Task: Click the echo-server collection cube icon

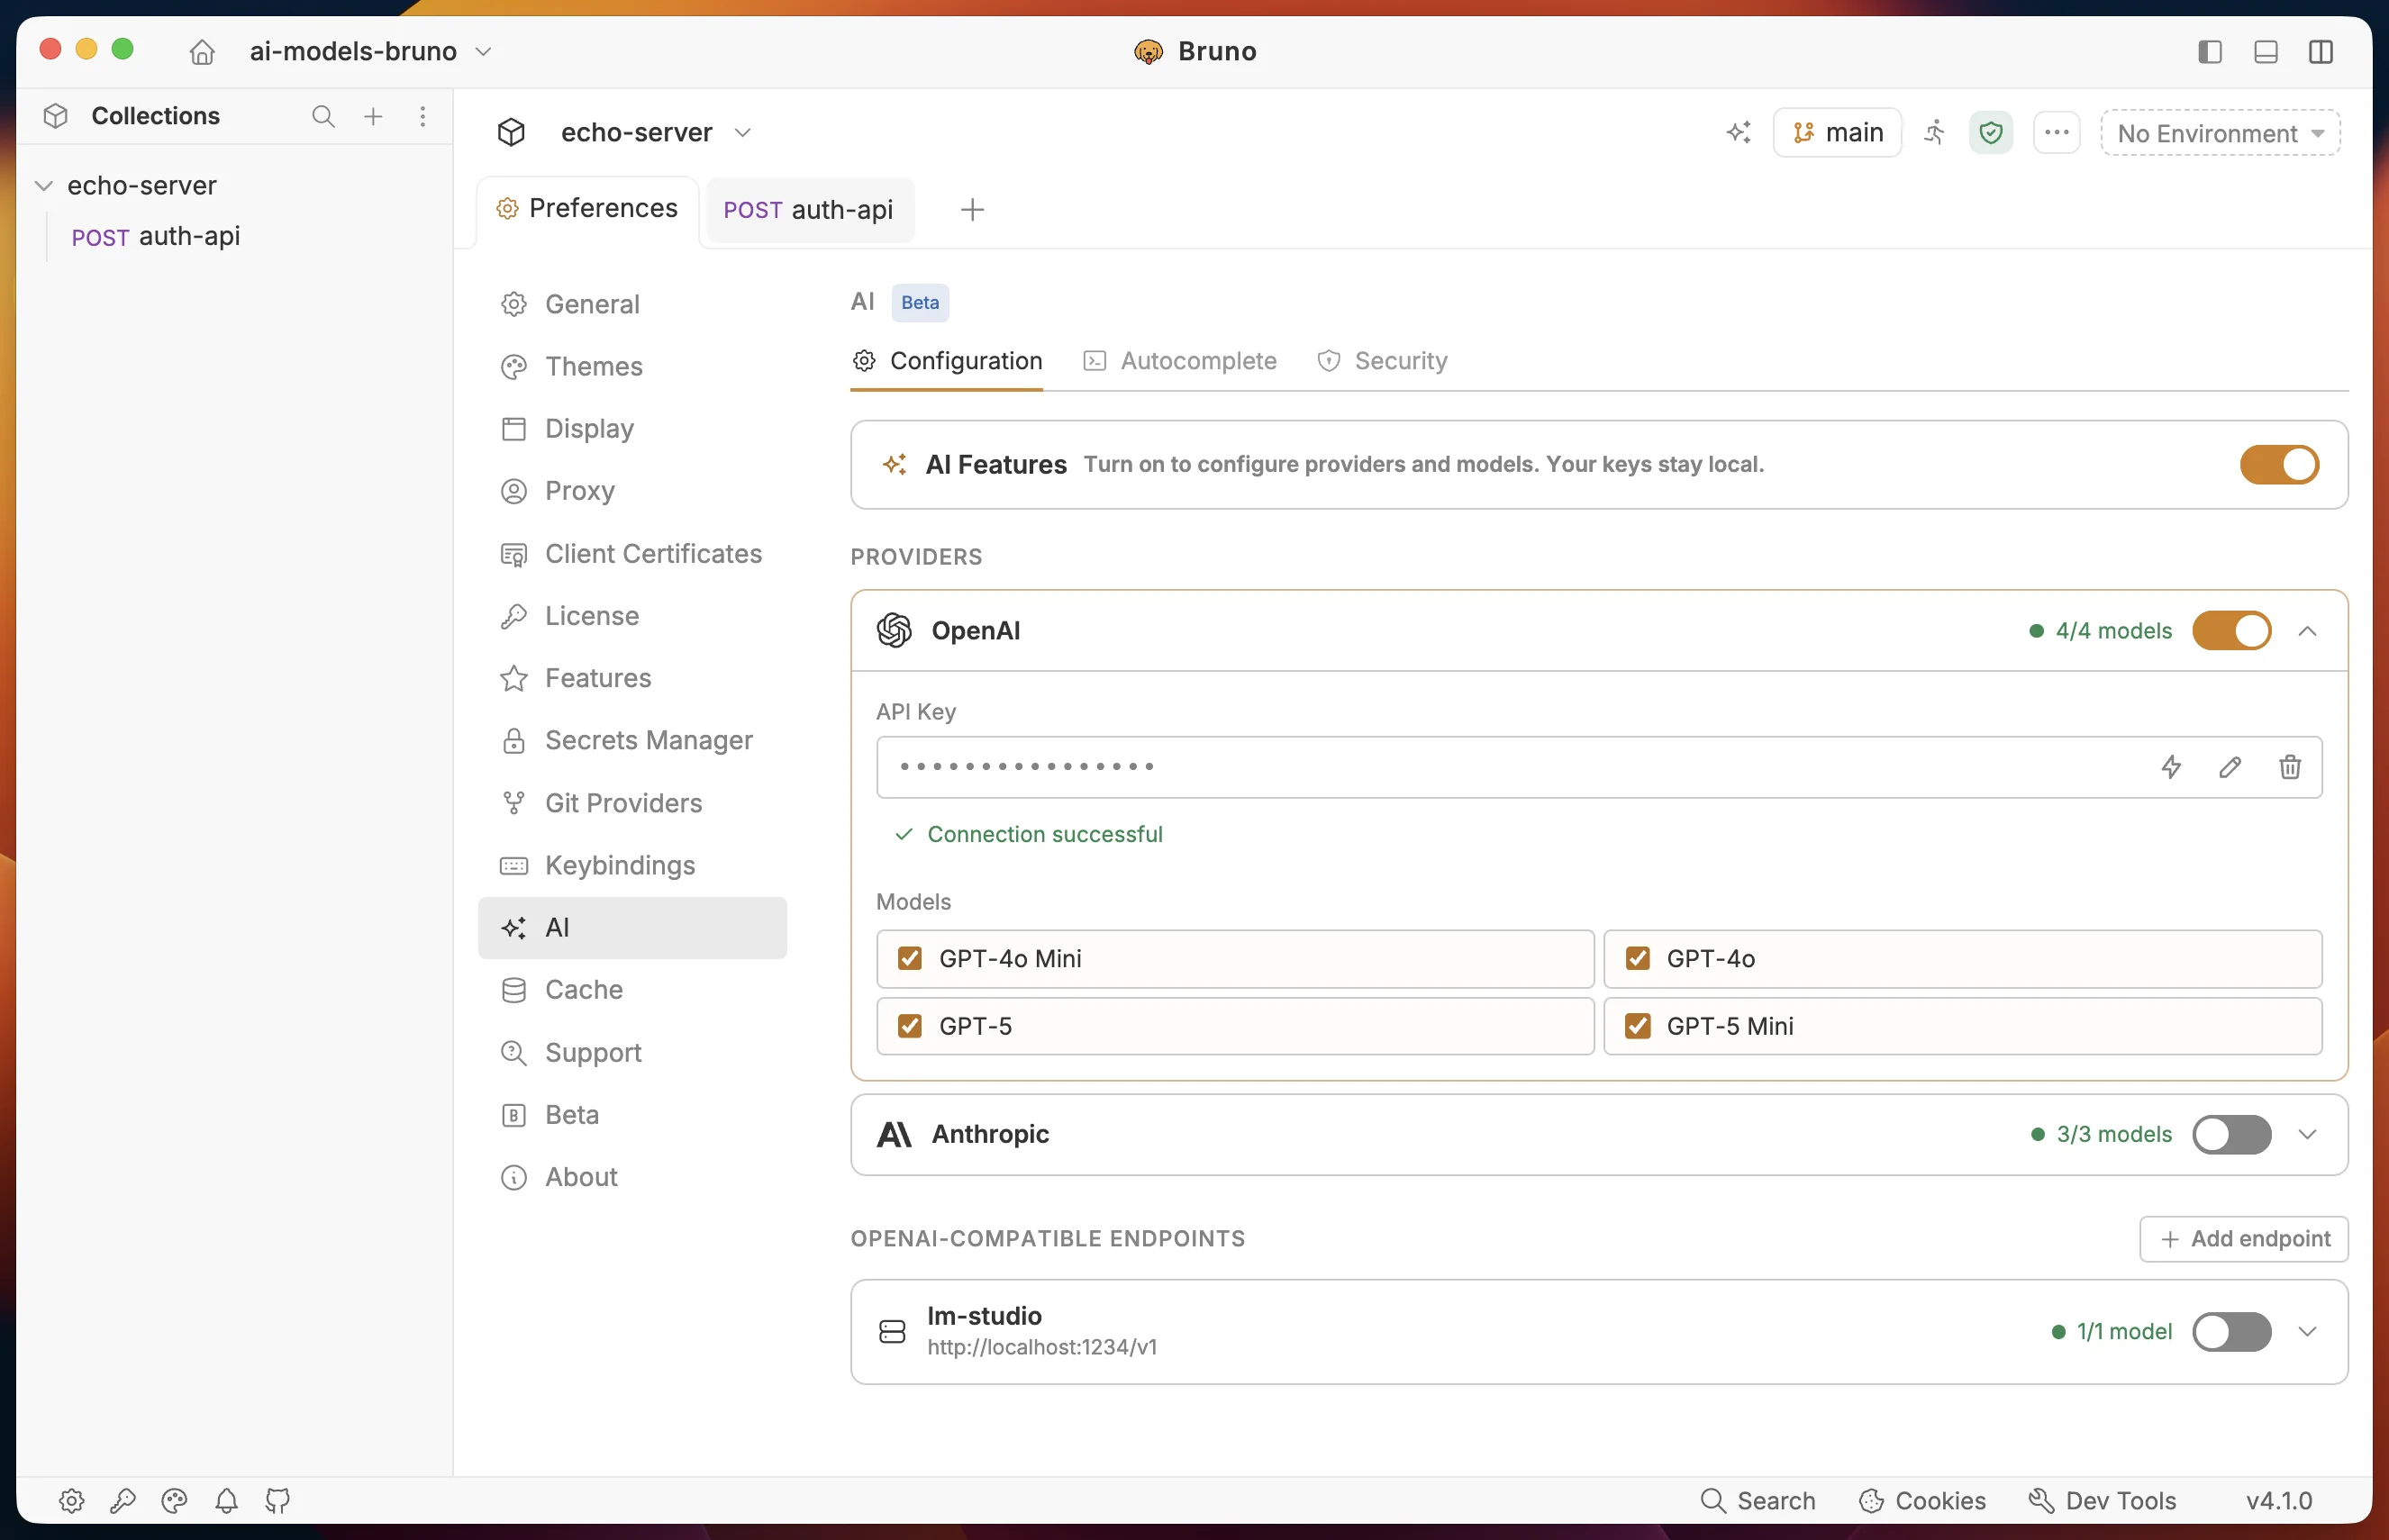Action: point(511,132)
